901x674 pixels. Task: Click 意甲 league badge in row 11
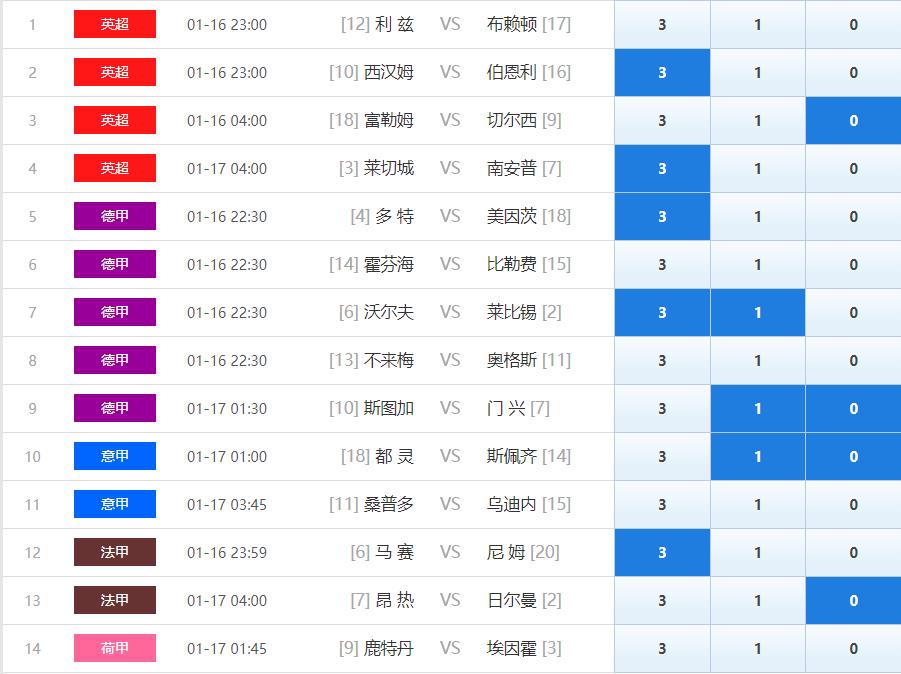point(115,504)
